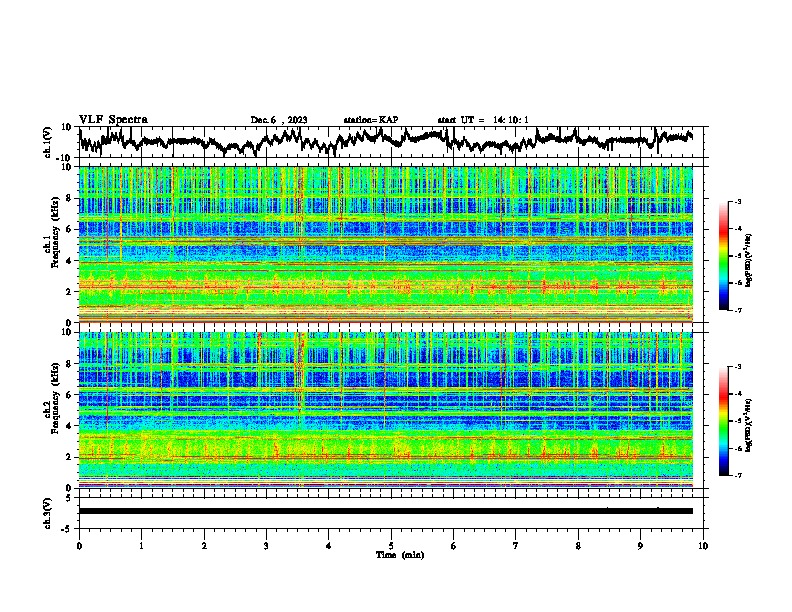
Task: Click time-axis tick label 6
Action: [x=454, y=546]
